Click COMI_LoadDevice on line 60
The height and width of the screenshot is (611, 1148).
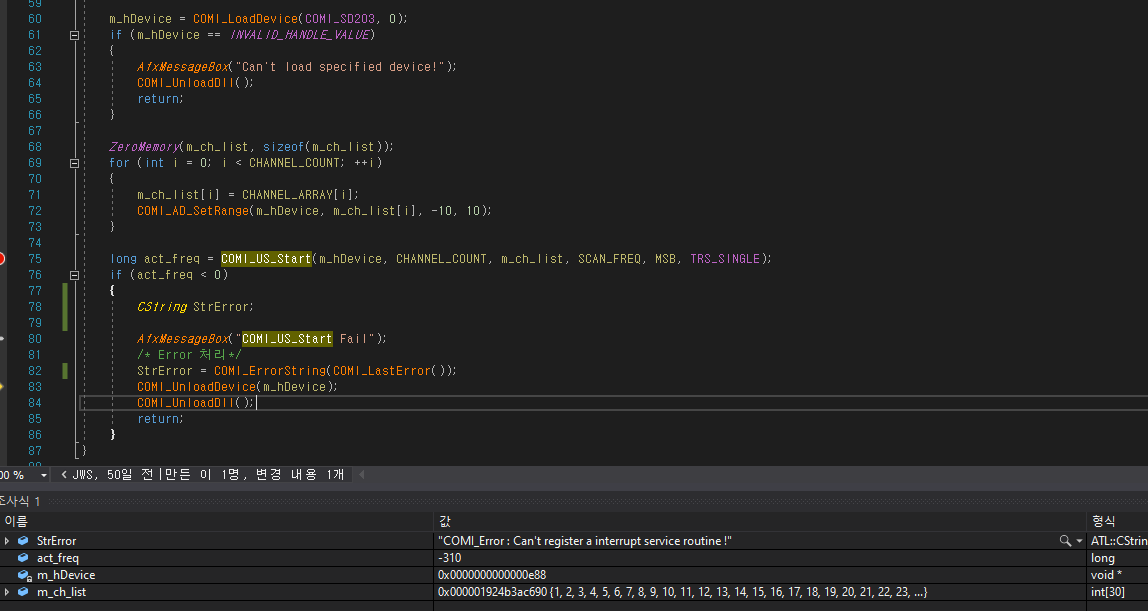pos(246,18)
